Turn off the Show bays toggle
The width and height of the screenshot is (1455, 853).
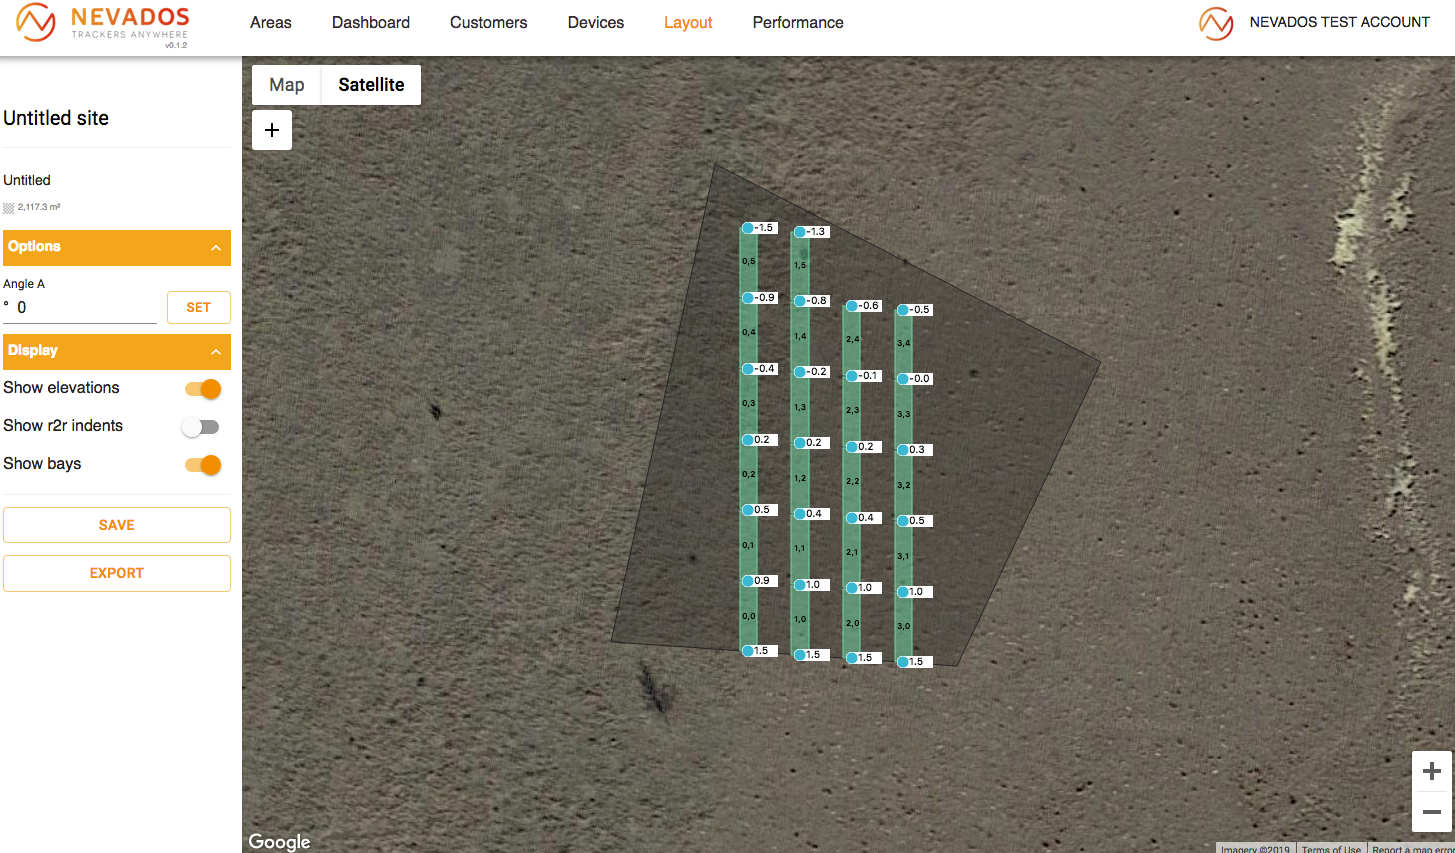pyautogui.click(x=203, y=465)
